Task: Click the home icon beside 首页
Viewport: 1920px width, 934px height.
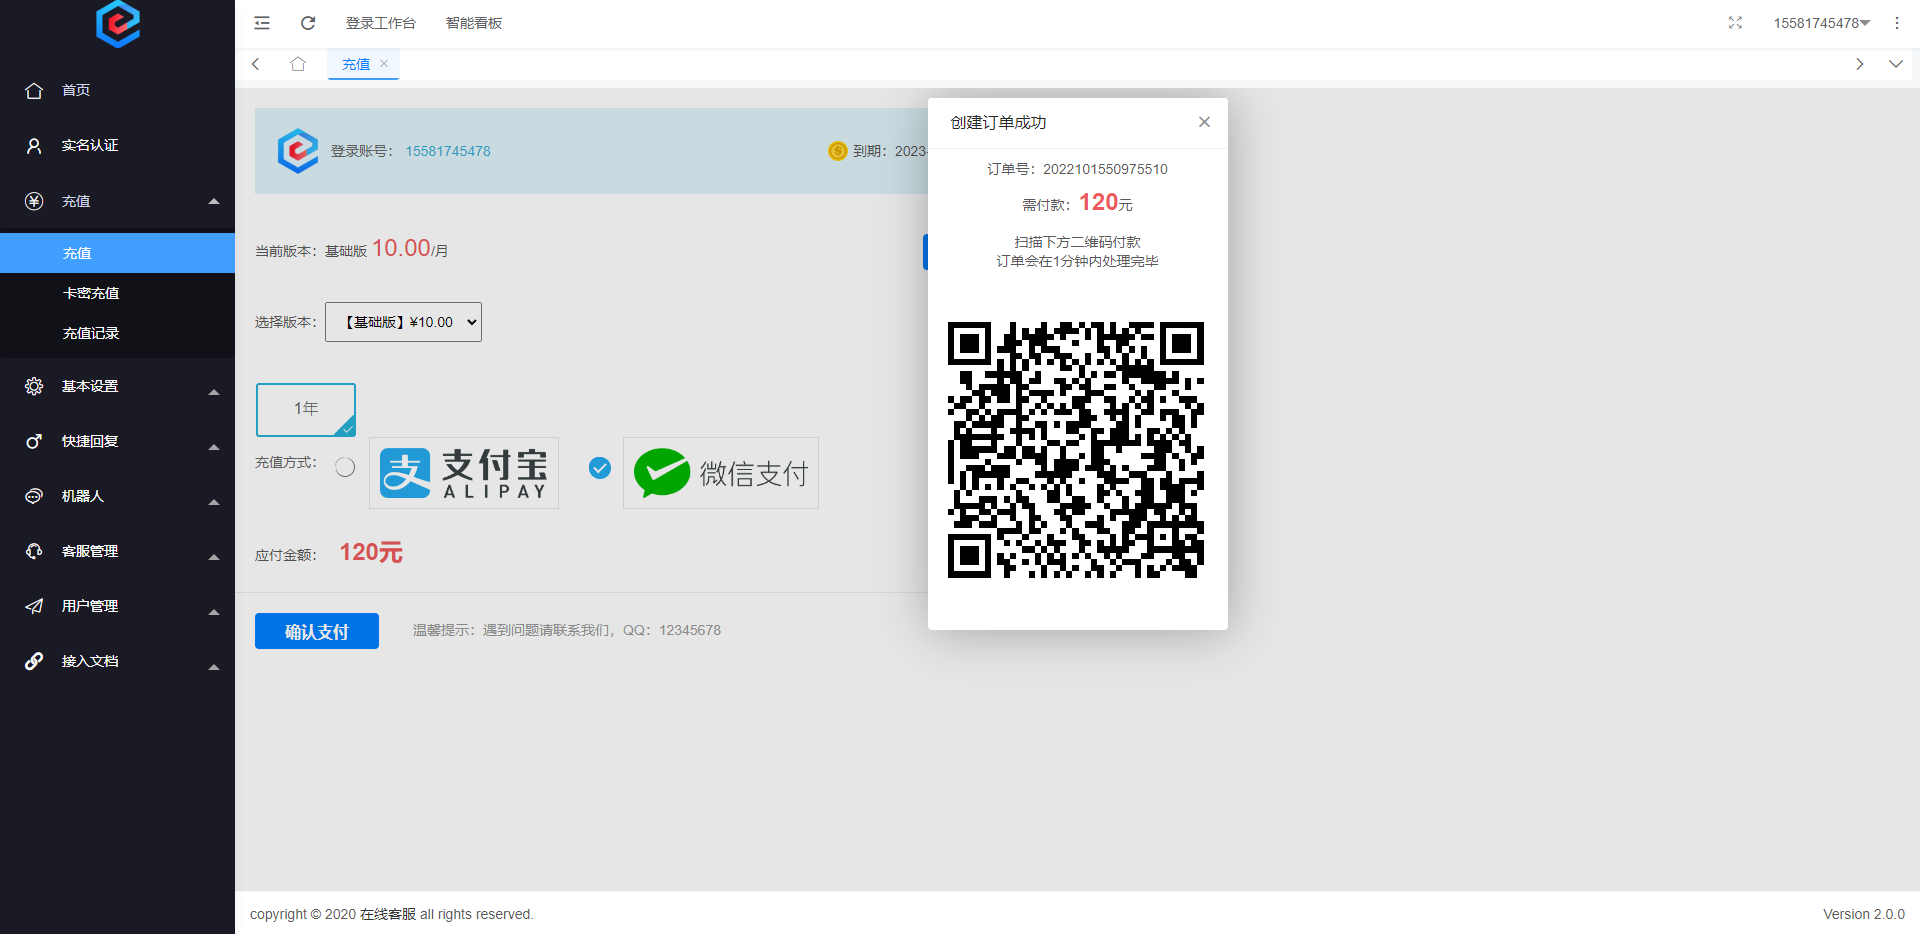Action: (34, 90)
